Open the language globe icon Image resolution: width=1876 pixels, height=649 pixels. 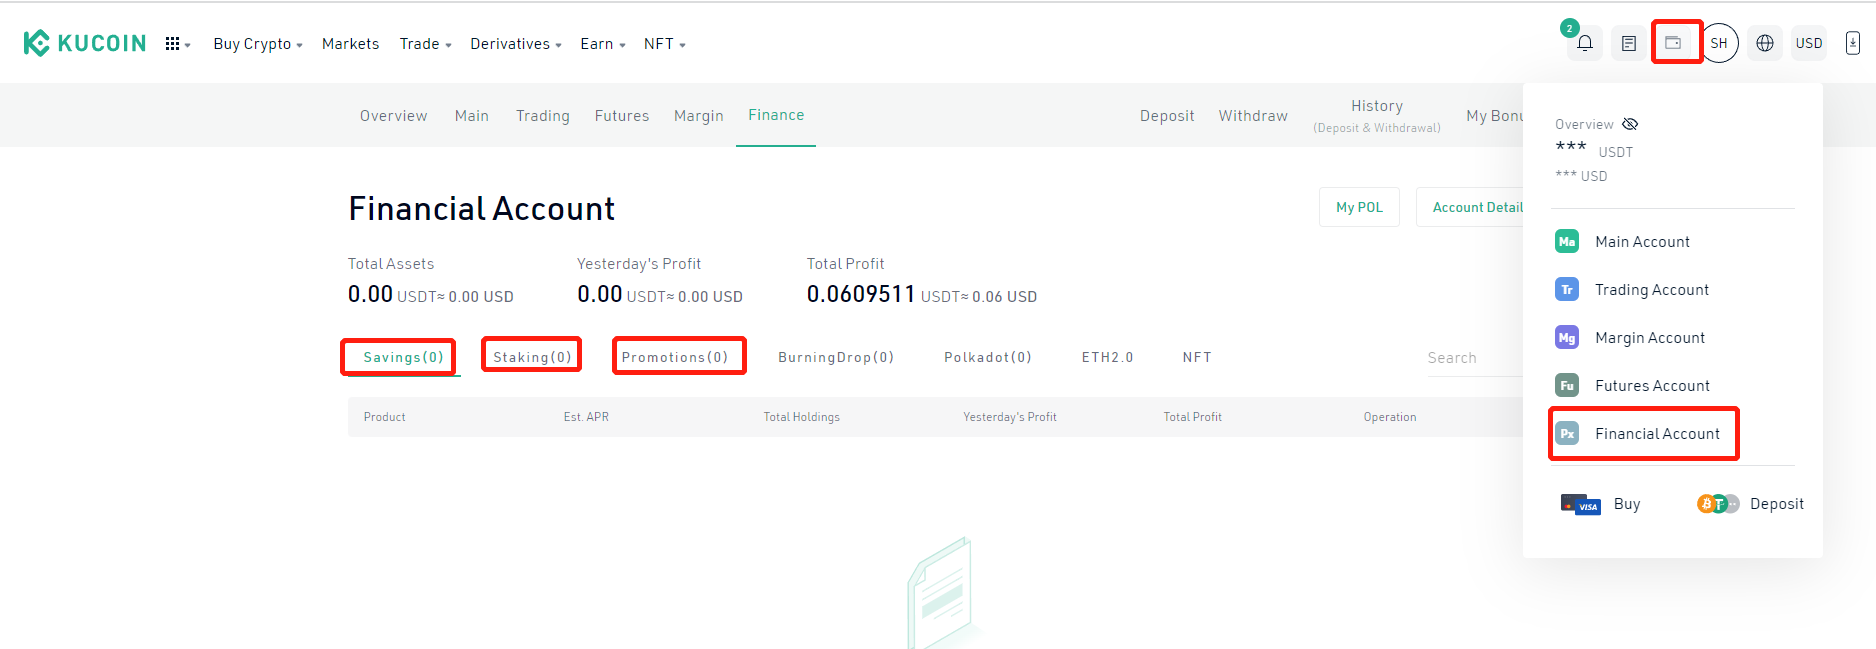click(1765, 43)
